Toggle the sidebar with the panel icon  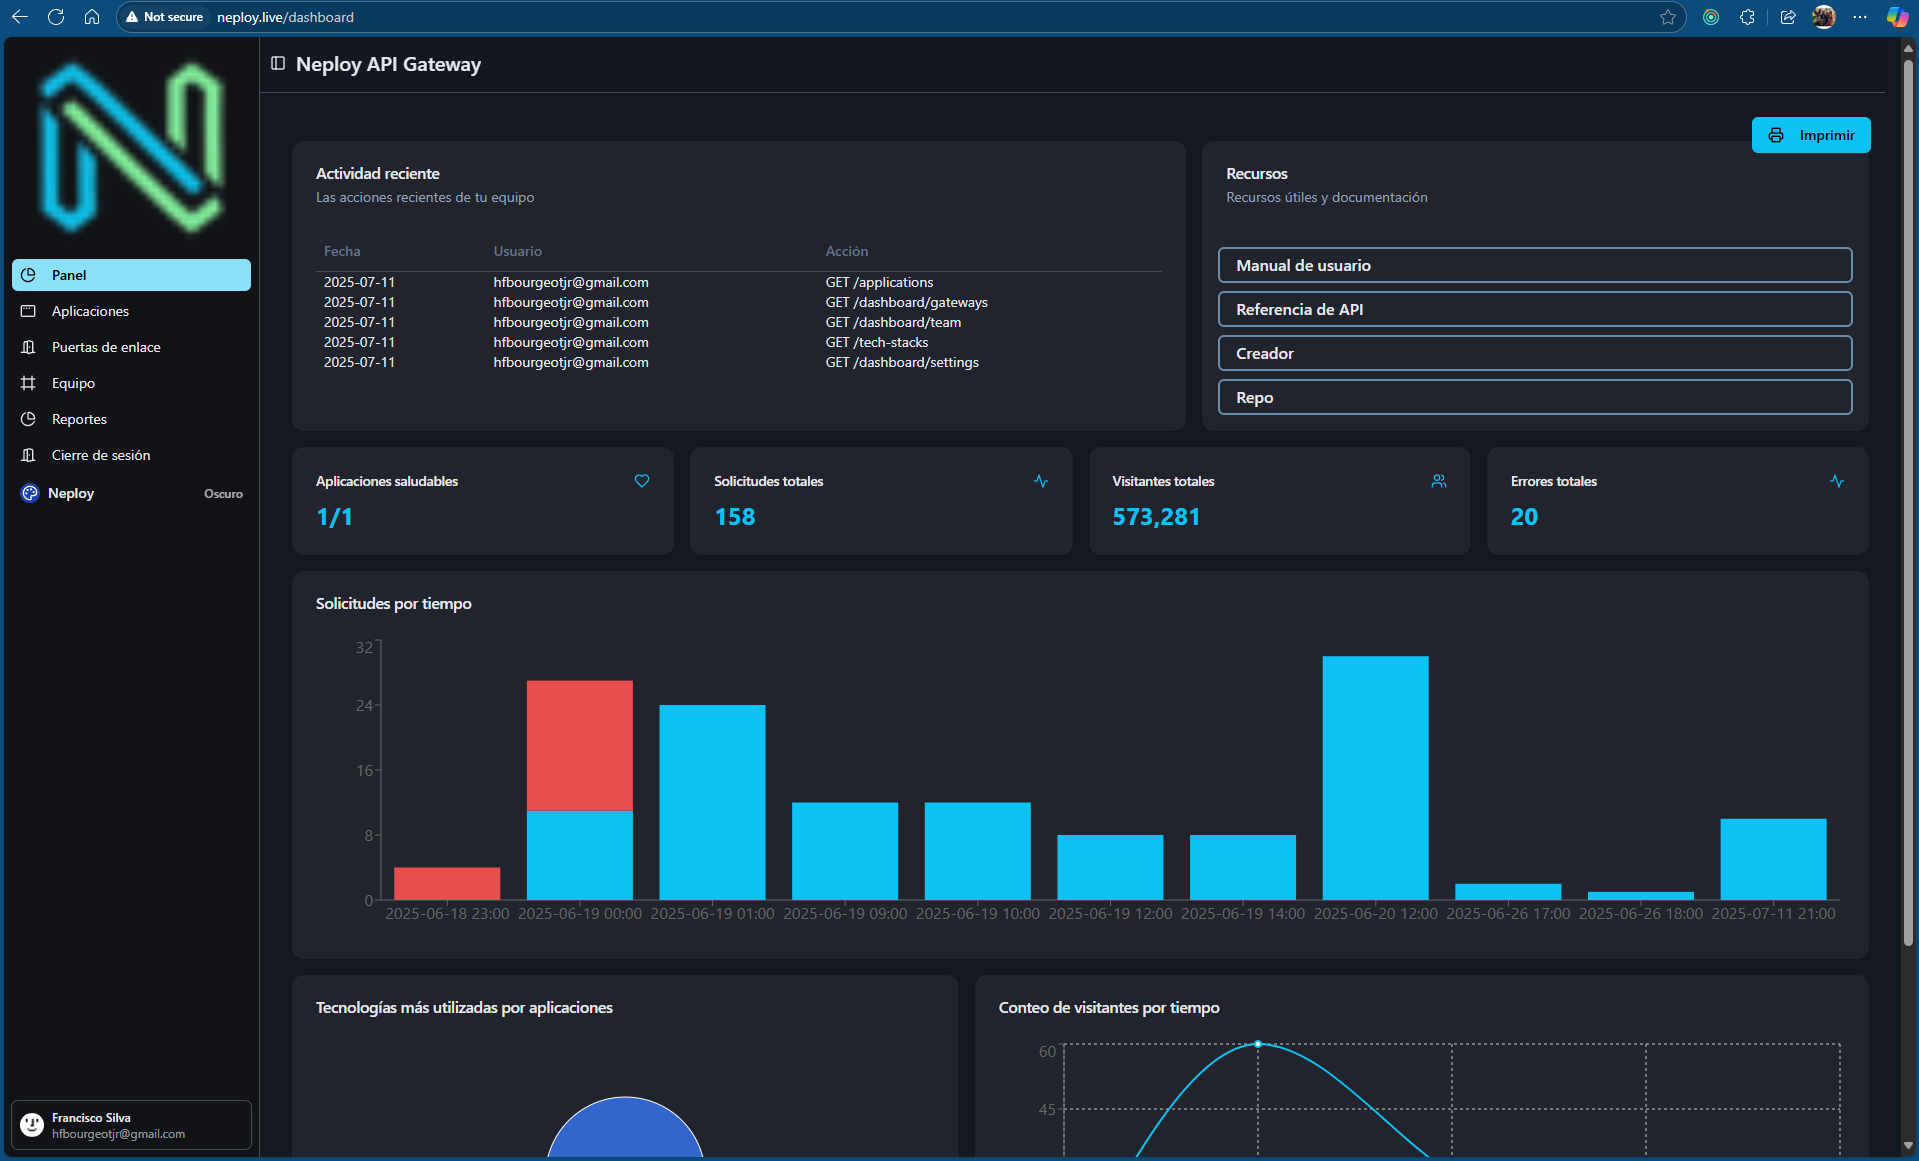click(278, 63)
